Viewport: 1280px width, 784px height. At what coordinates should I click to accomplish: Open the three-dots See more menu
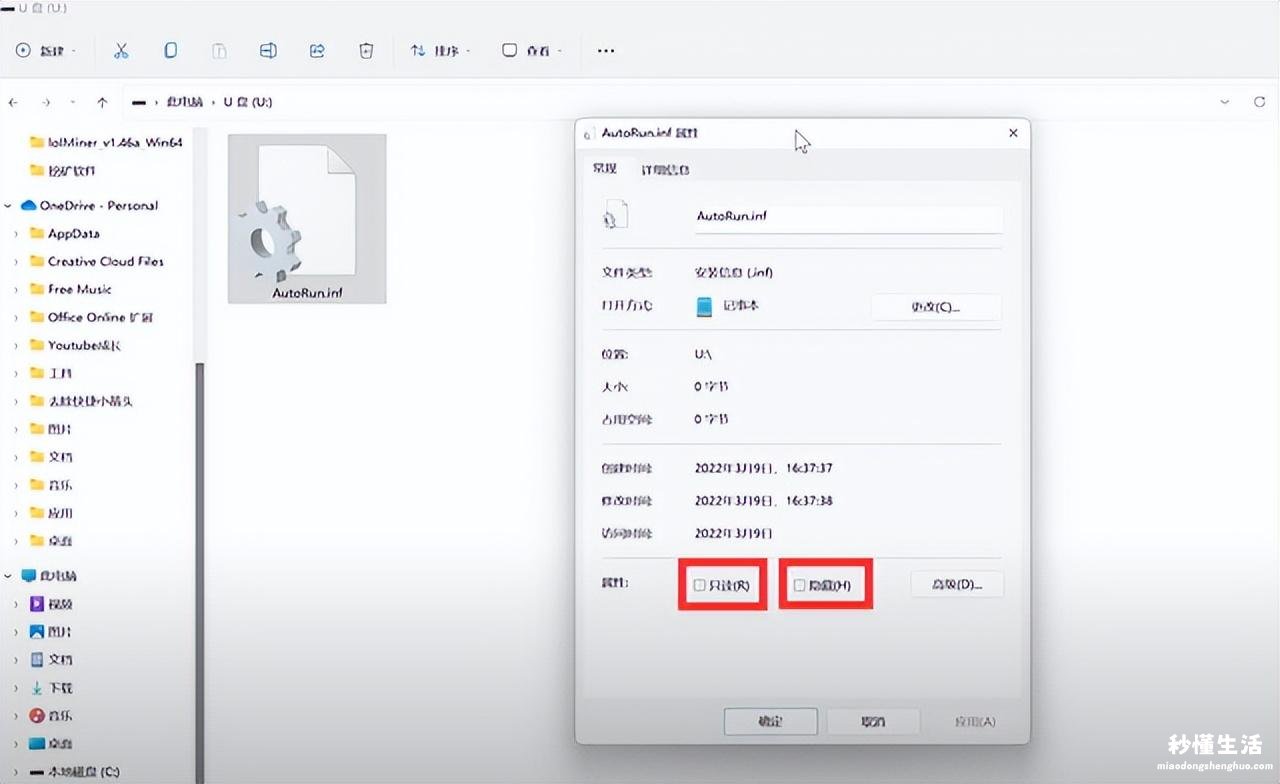click(606, 50)
